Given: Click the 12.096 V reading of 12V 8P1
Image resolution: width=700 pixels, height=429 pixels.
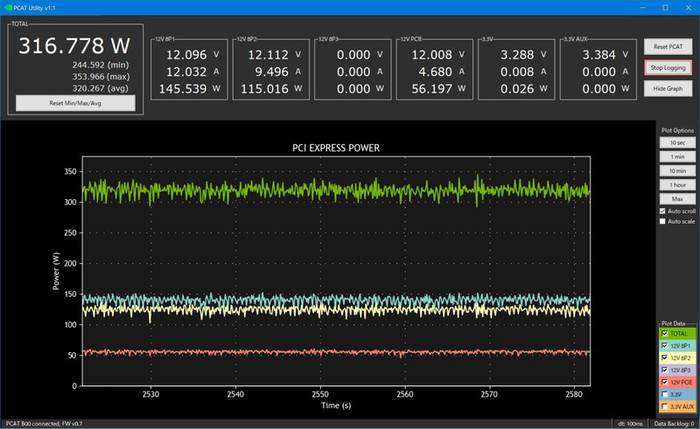Looking at the screenshot, I should [192, 55].
